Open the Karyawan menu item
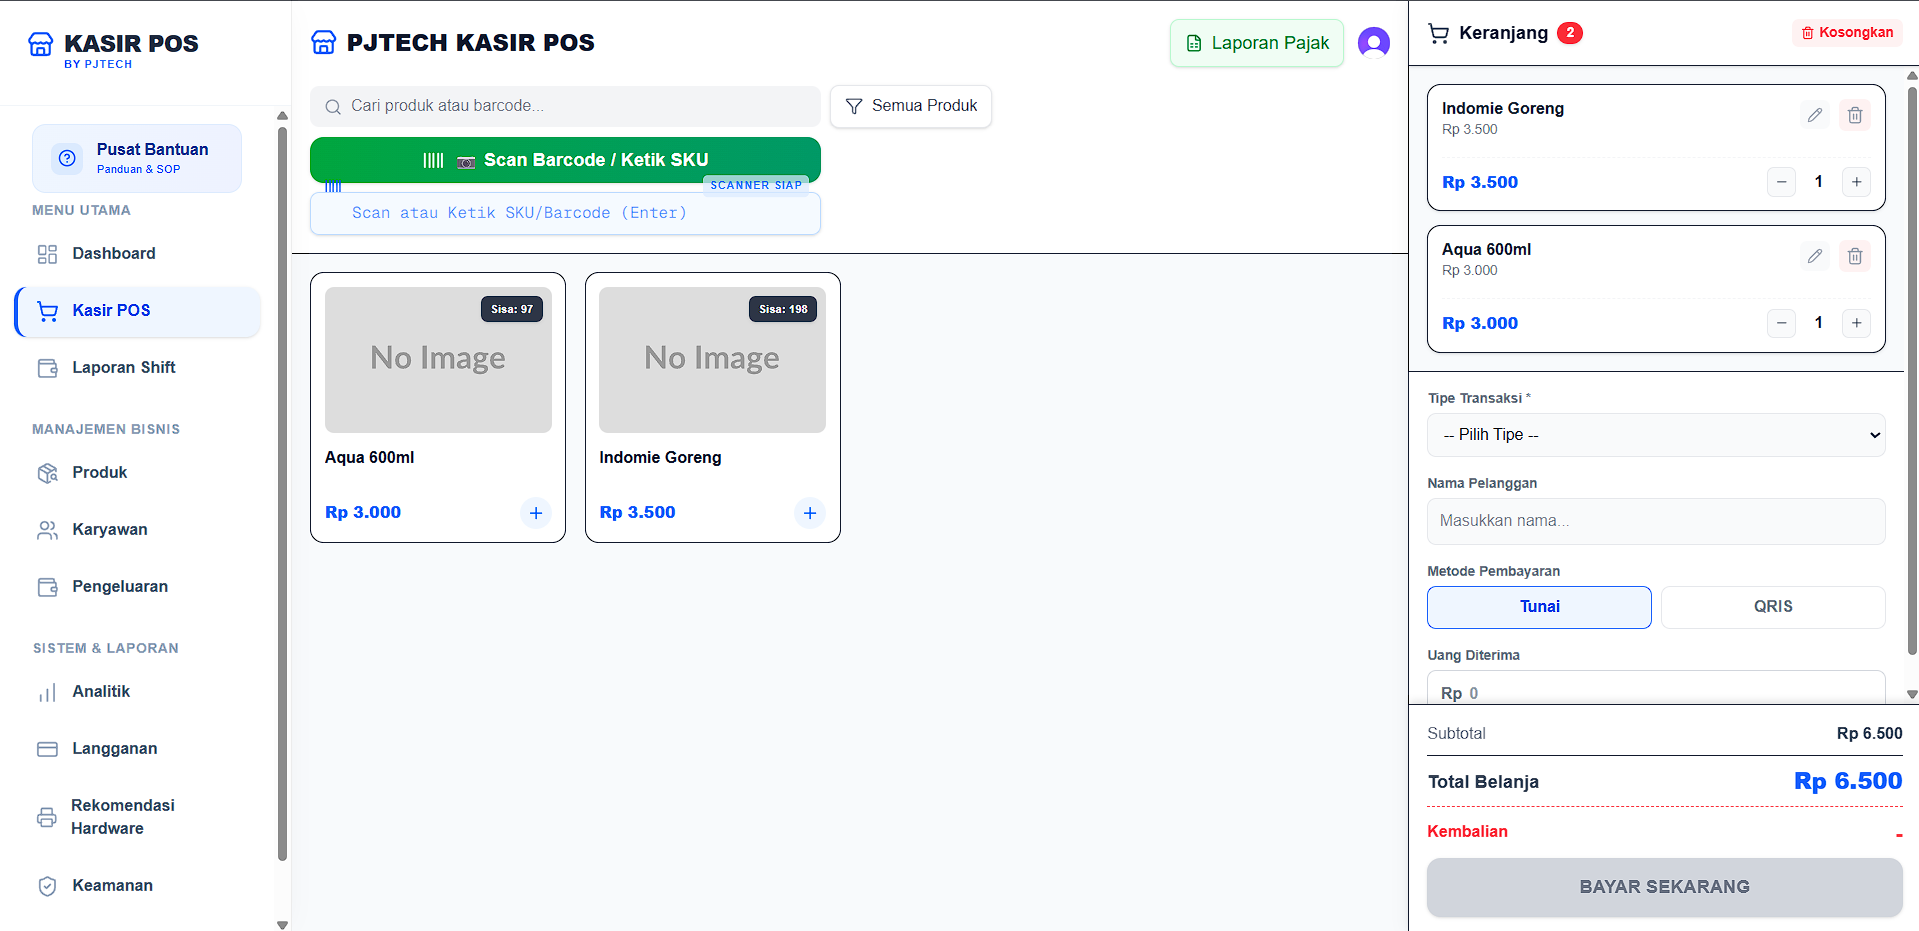The image size is (1919, 931). pyautogui.click(x=138, y=530)
